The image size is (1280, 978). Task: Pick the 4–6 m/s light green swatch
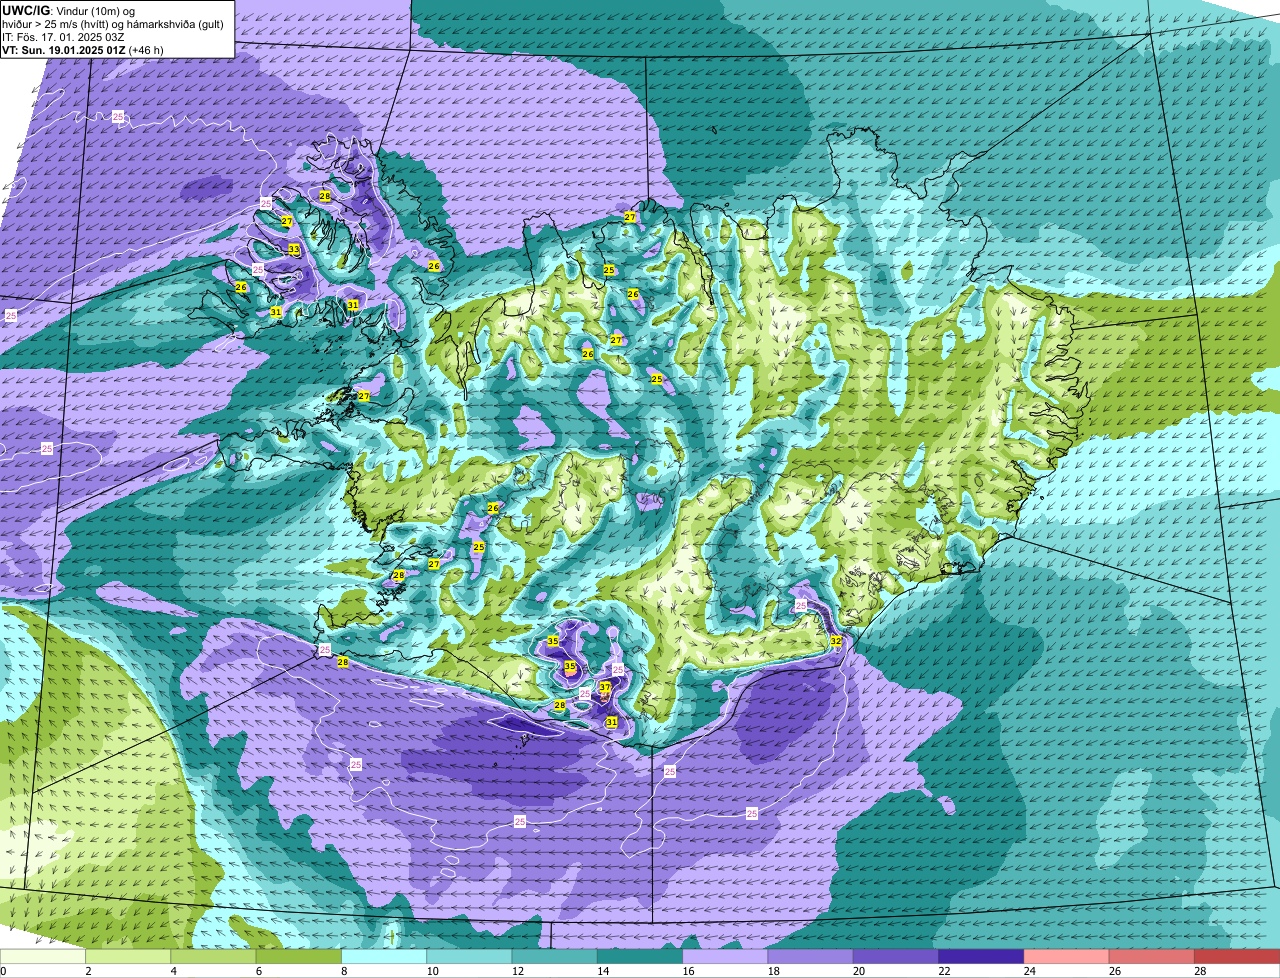pos(214,956)
